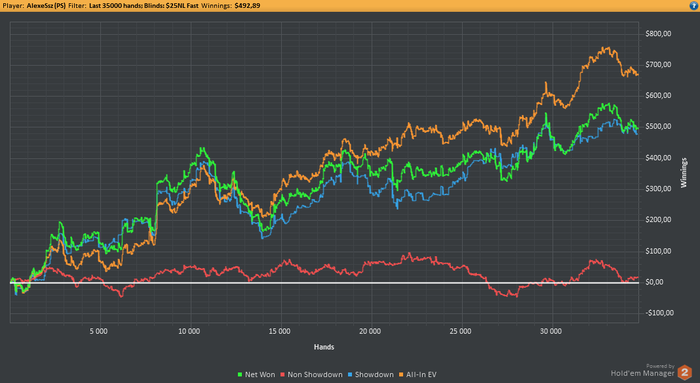Screen dimensions: 700x383
Task: Click the $100,00 axis label
Action: 658,251
